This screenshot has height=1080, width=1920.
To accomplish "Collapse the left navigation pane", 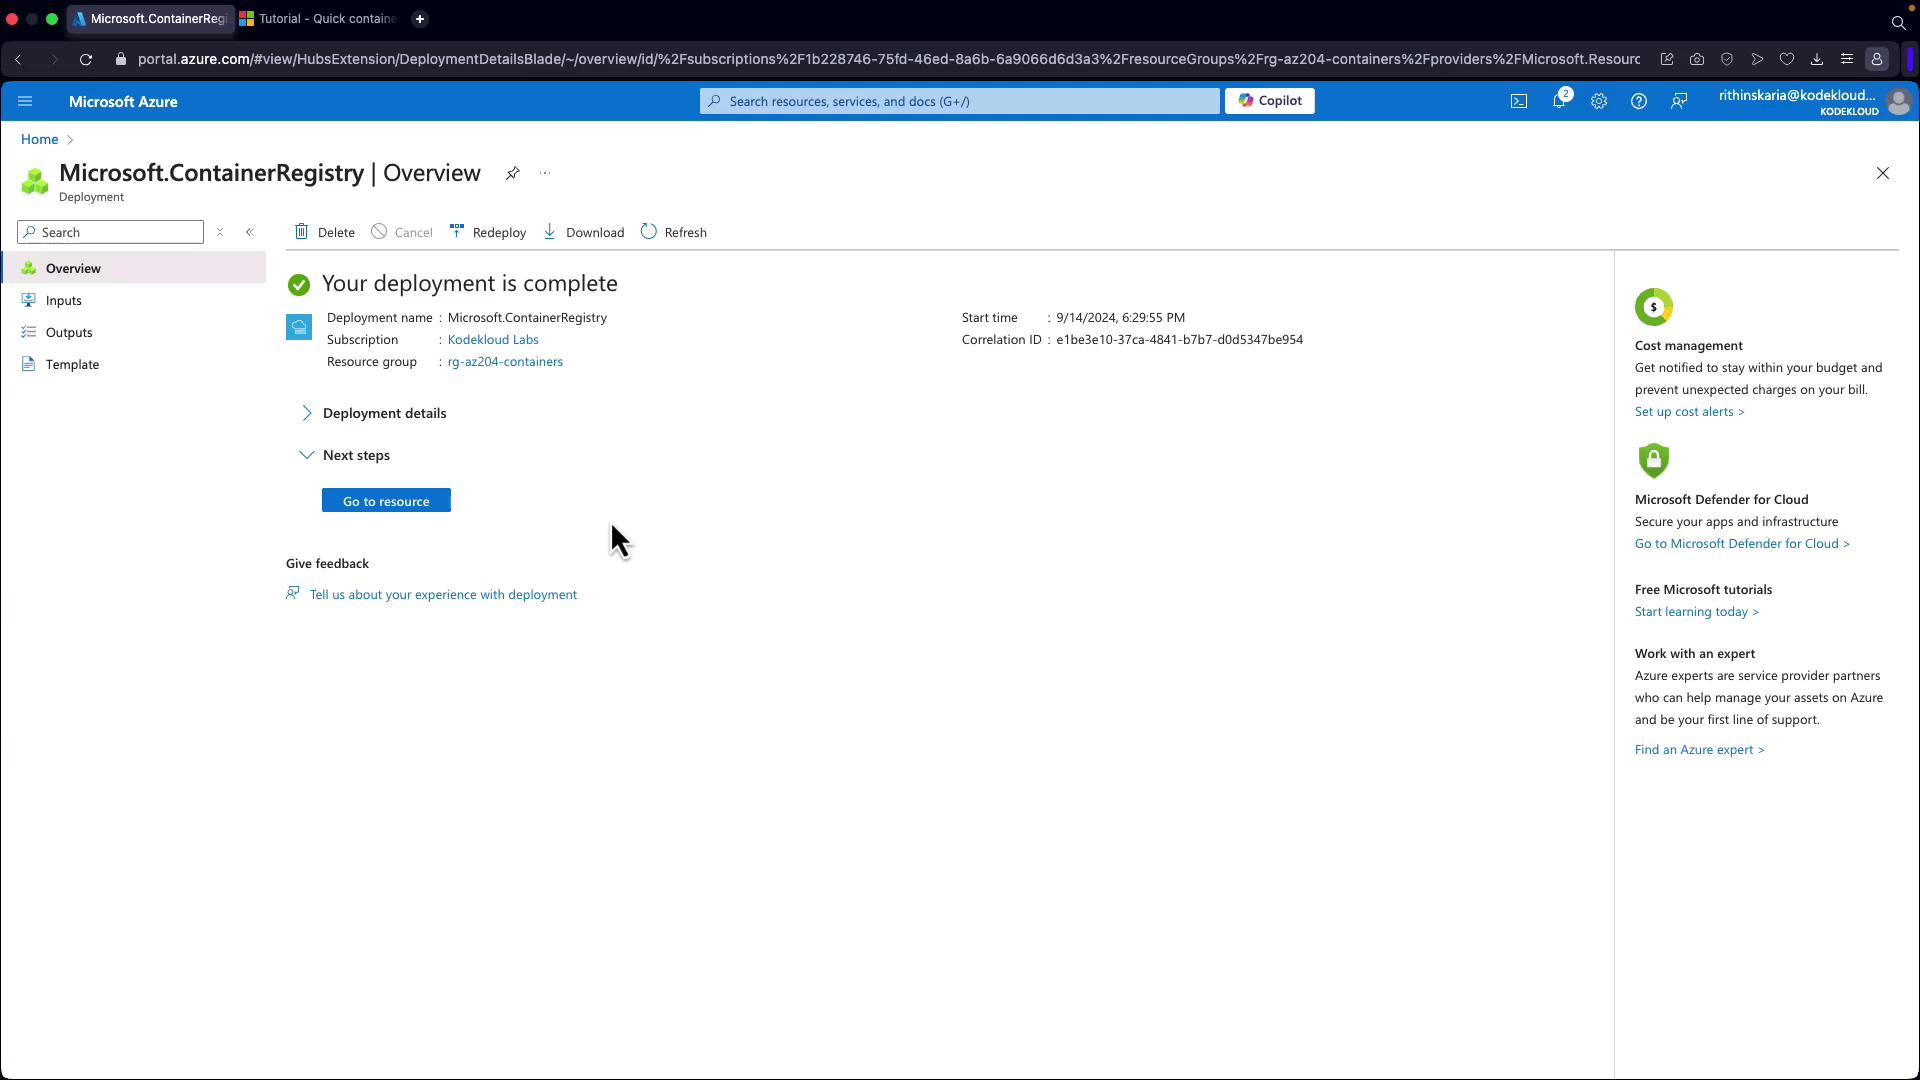I will click(x=250, y=232).
